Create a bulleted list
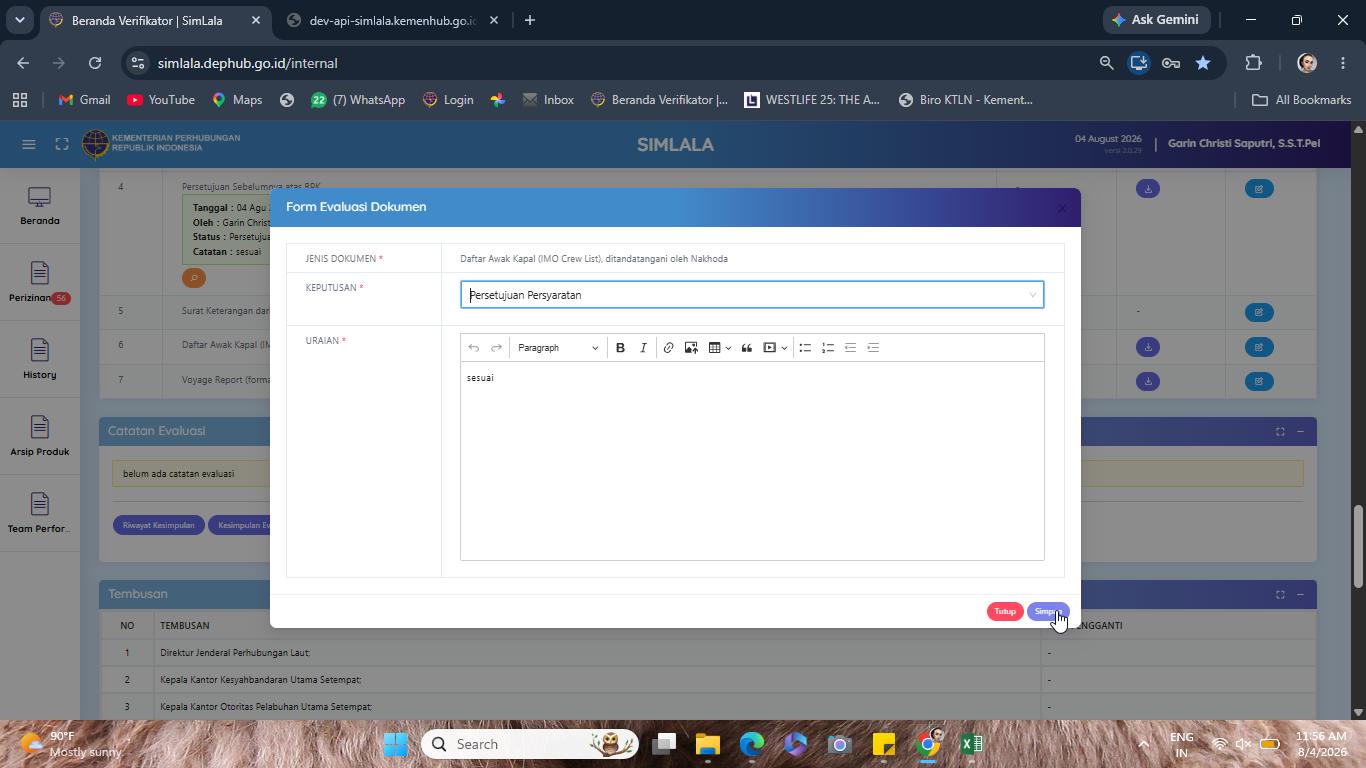This screenshot has height=768, width=1366. (805, 348)
